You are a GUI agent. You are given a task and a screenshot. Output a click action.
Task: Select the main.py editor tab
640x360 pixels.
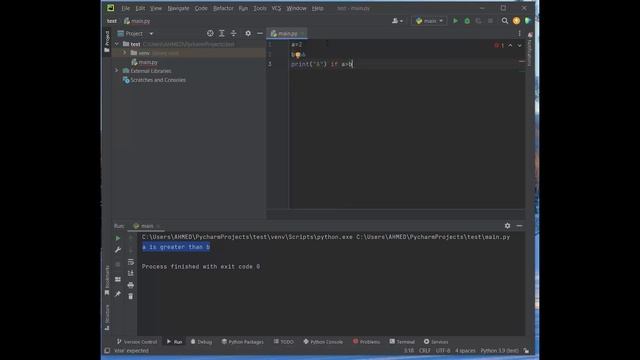[x=287, y=33]
